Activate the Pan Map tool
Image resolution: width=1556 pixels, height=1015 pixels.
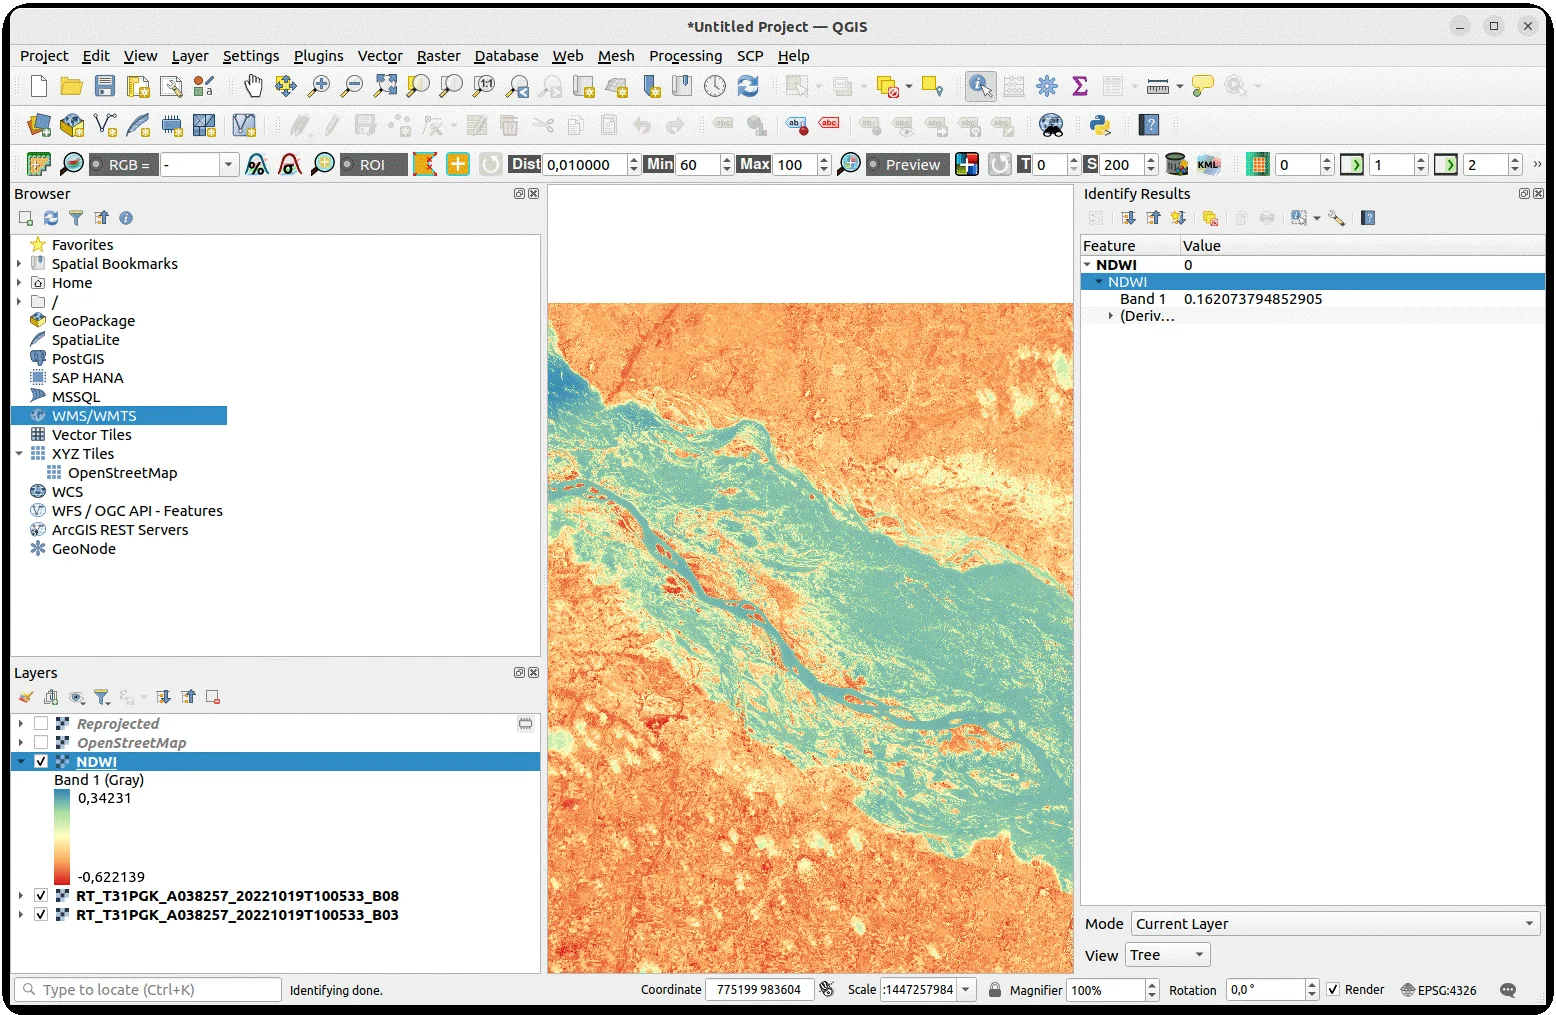[253, 86]
